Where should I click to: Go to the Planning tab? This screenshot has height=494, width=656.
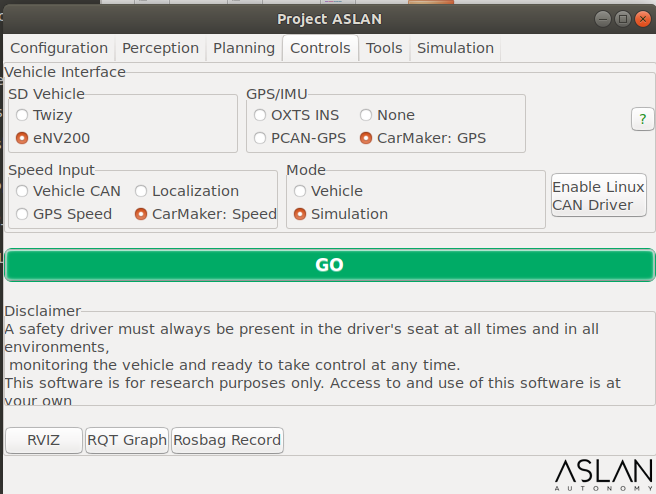pos(244,48)
